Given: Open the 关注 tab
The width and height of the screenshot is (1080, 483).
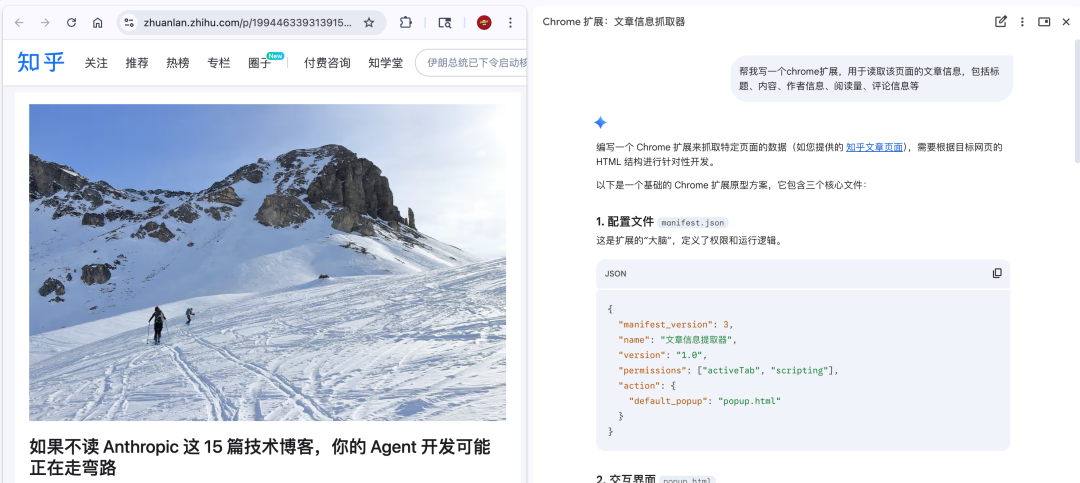Looking at the screenshot, I should (x=96, y=63).
